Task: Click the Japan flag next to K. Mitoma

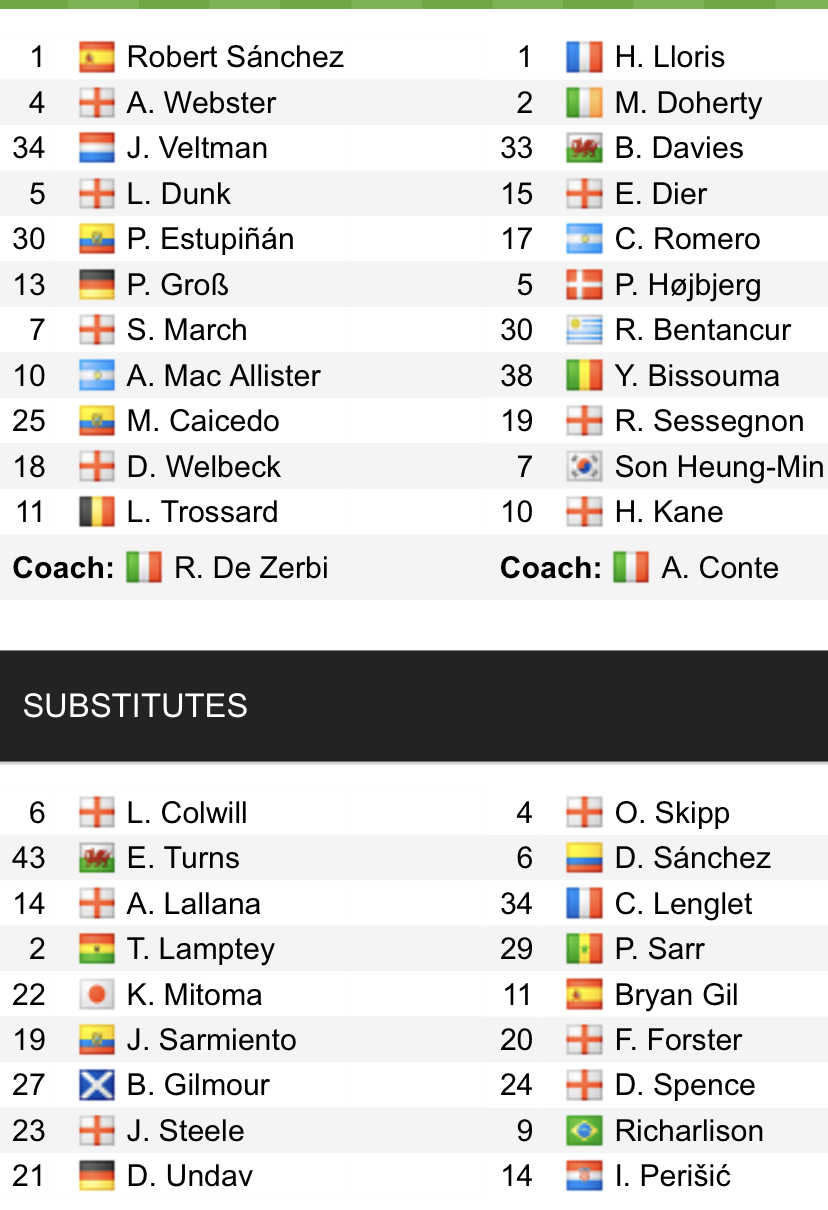Action: pyautogui.click(x=97, y=995)
